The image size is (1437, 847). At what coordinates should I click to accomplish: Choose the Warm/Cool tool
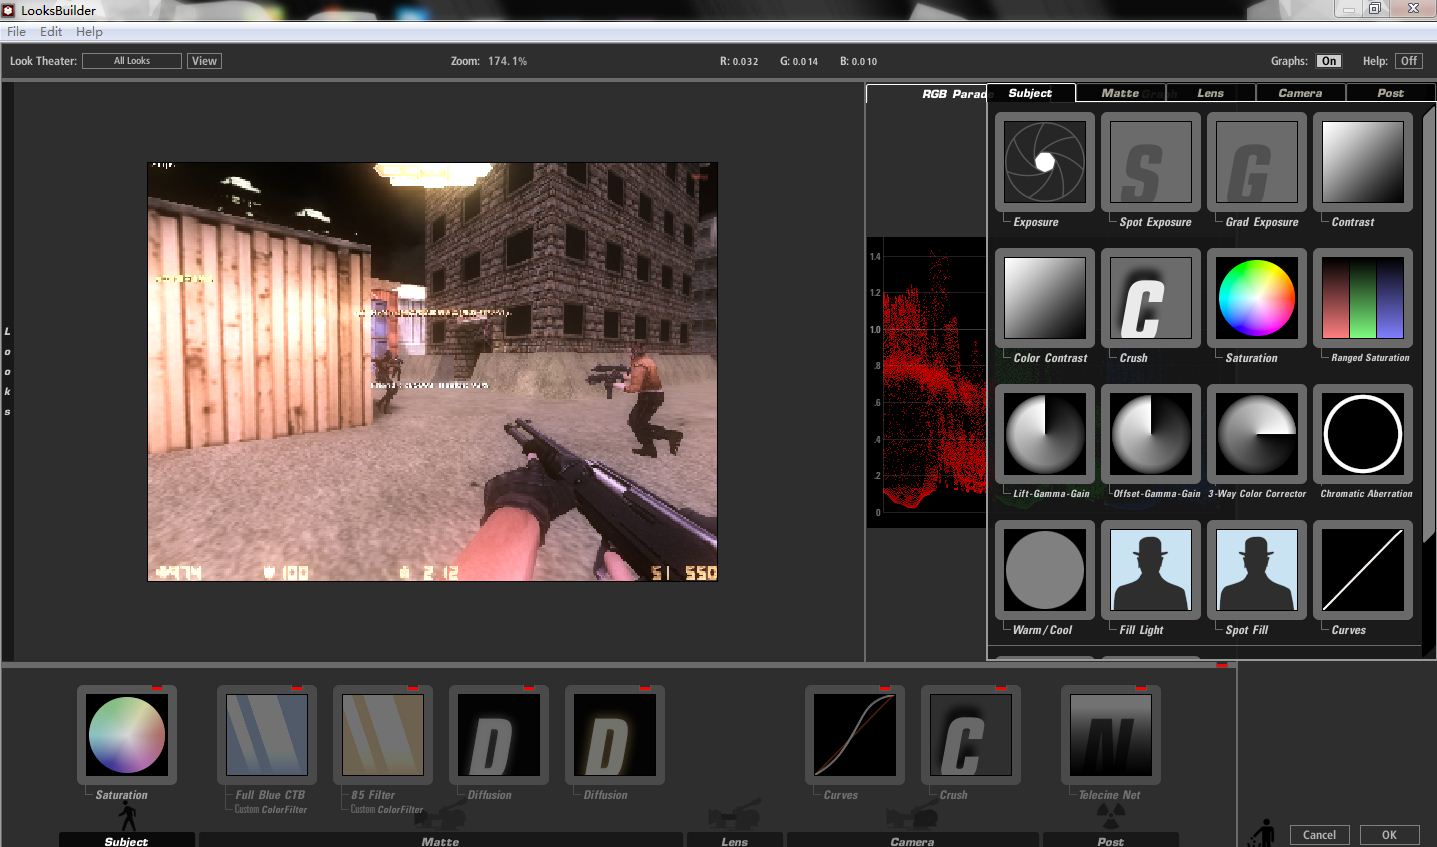[1044, 570]
